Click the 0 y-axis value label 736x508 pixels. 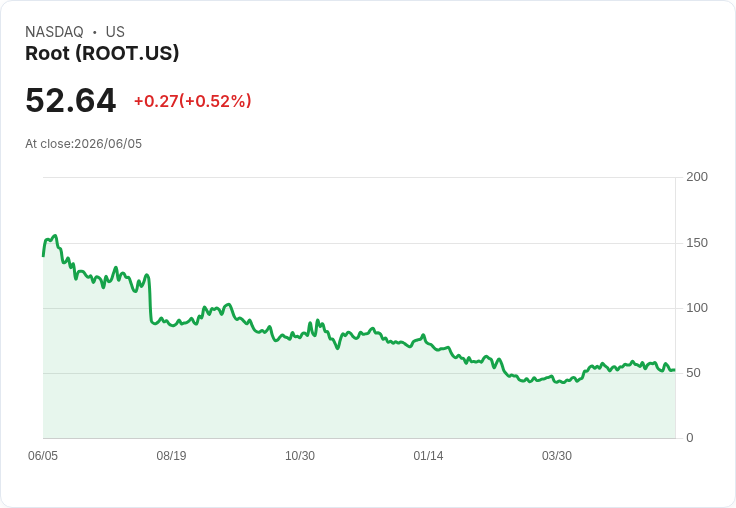[x=690, y=438]
